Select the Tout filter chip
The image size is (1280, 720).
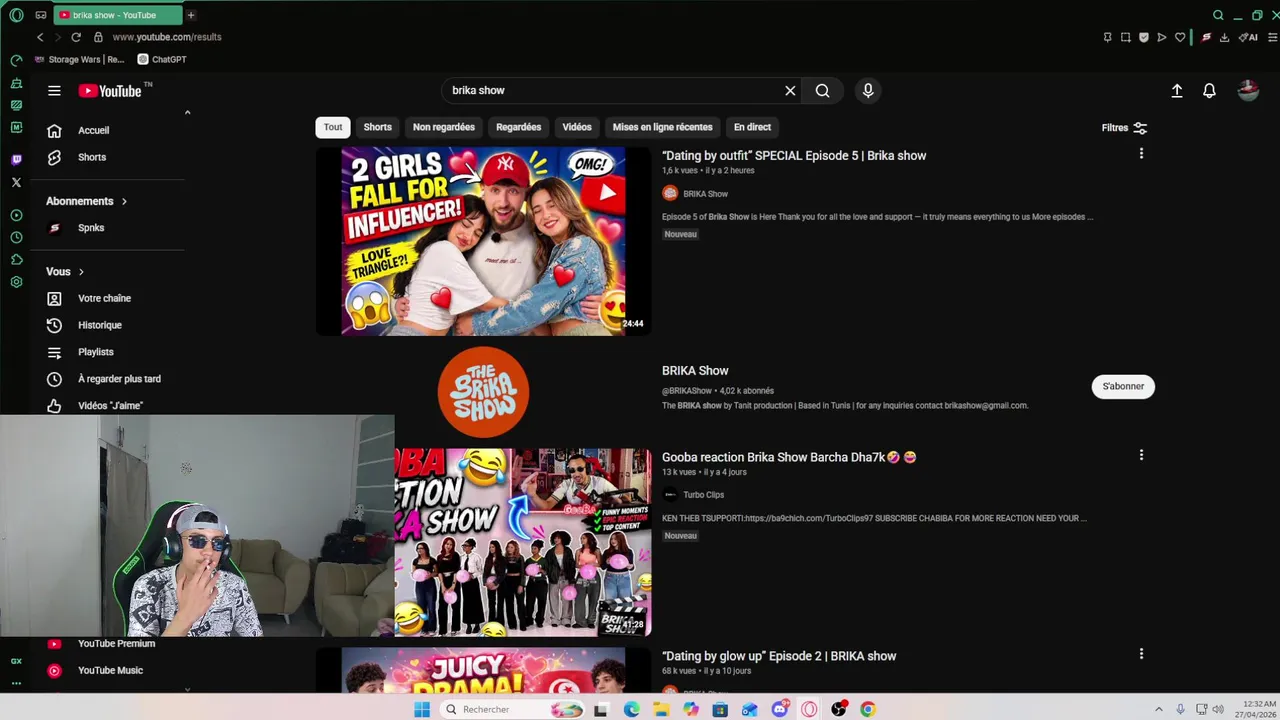tap(333, 127)
